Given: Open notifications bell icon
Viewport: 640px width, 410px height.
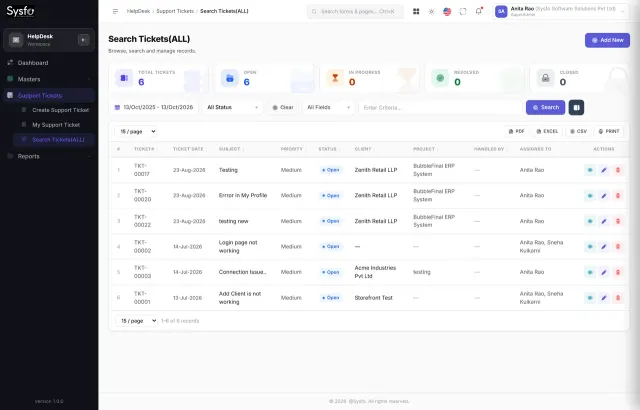Looking at the screenshot, I should pos(478,11).
